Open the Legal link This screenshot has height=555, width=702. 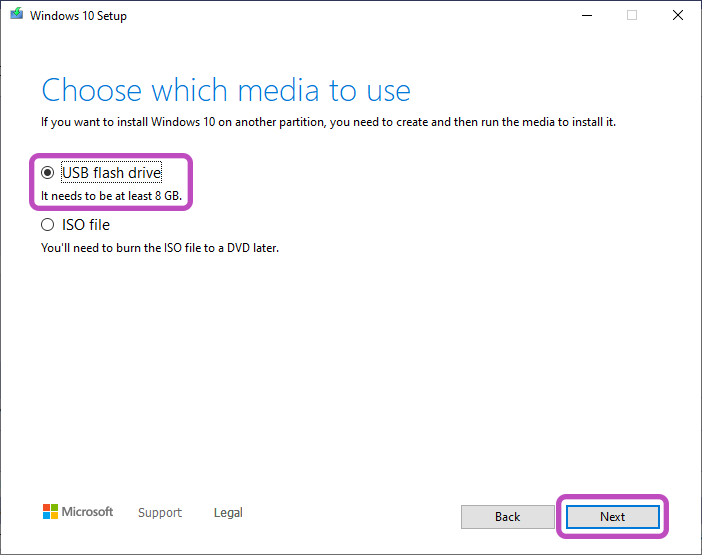(x=228, y=513)
